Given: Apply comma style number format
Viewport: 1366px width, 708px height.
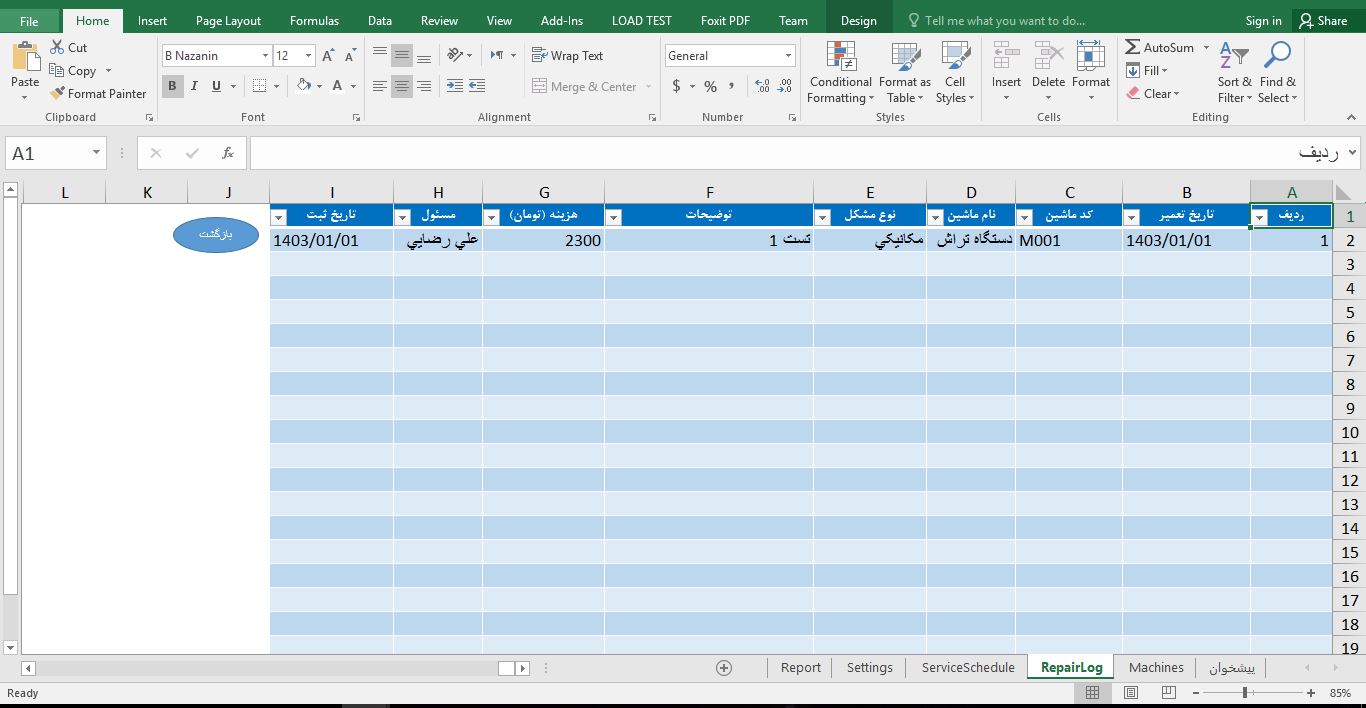Looking at the screenshot, I should pyautogui.click(x=733, y=87).
